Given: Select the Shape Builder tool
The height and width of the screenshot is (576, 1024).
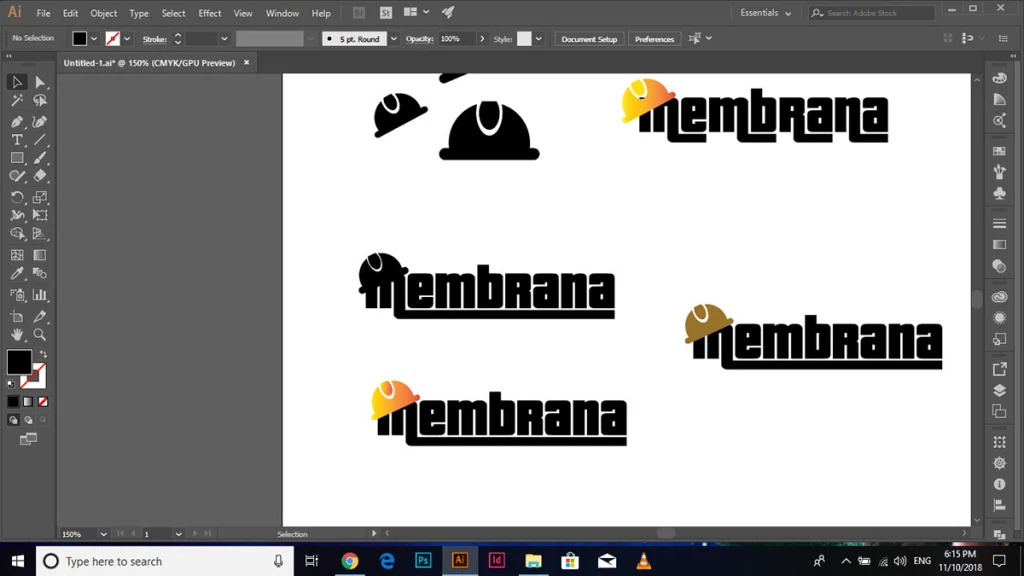Looking at the screenshot, I should coord(17,234).
